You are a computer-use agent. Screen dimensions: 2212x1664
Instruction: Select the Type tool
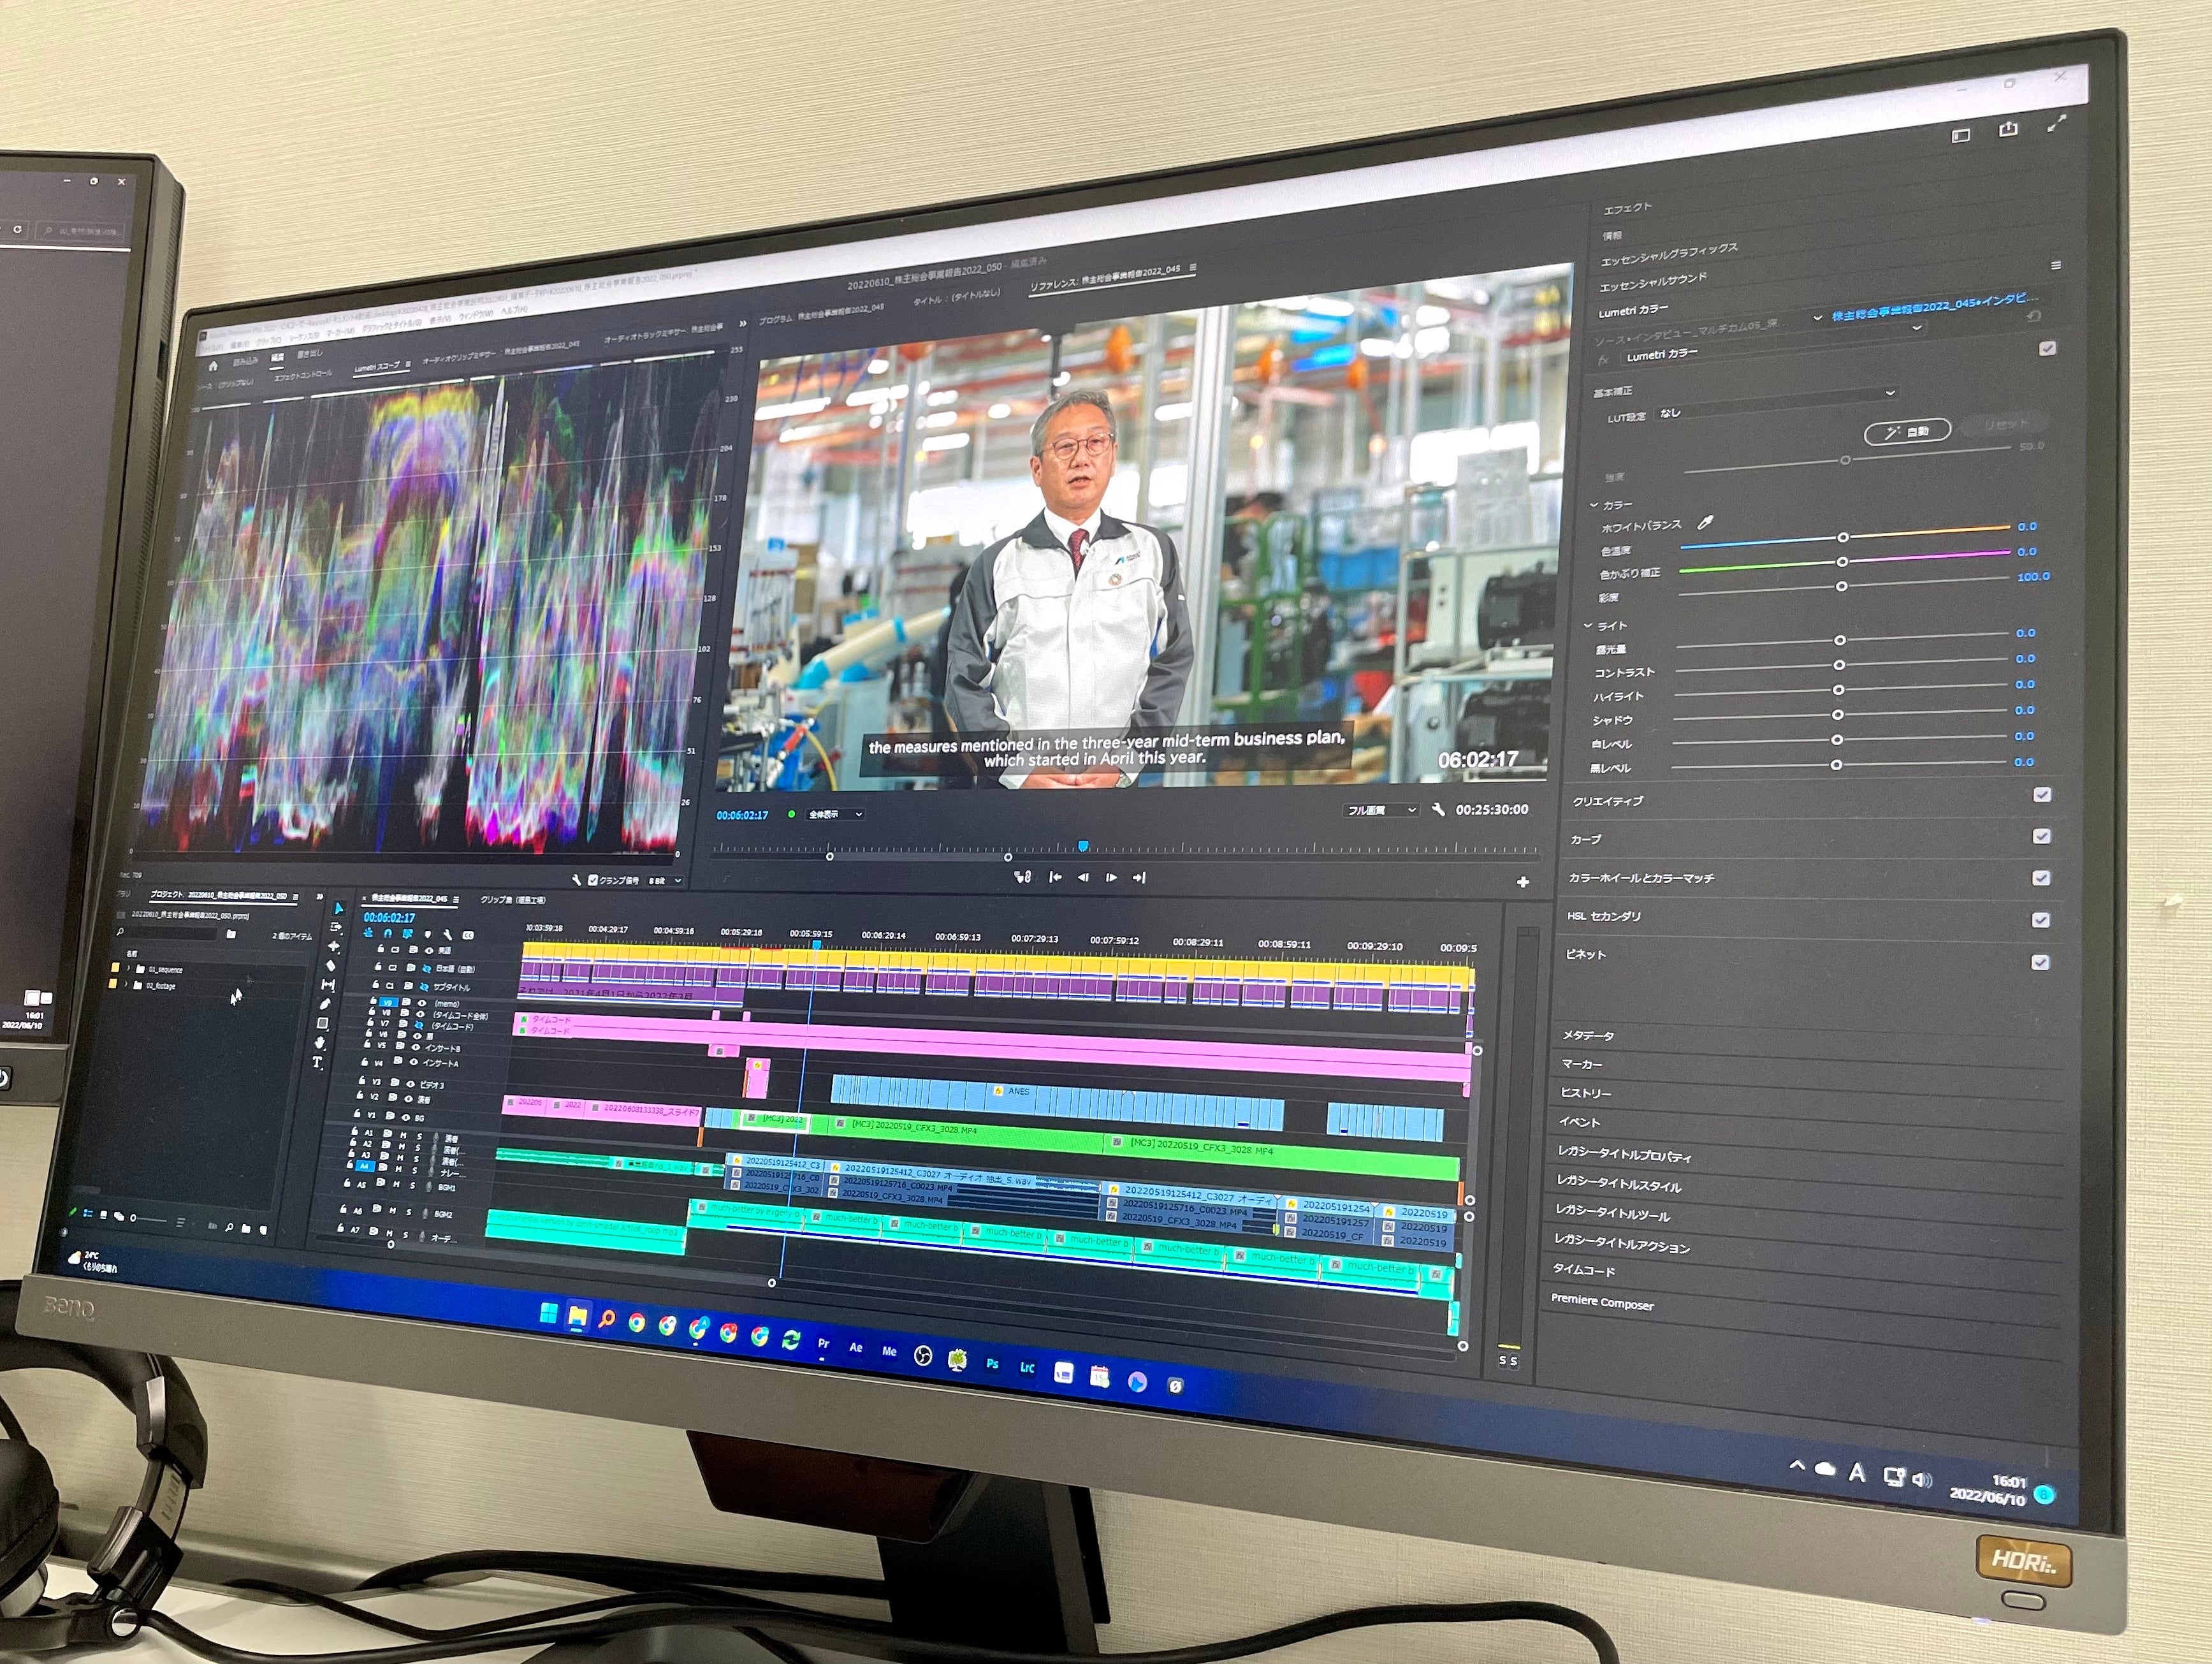click(318, 1062)
